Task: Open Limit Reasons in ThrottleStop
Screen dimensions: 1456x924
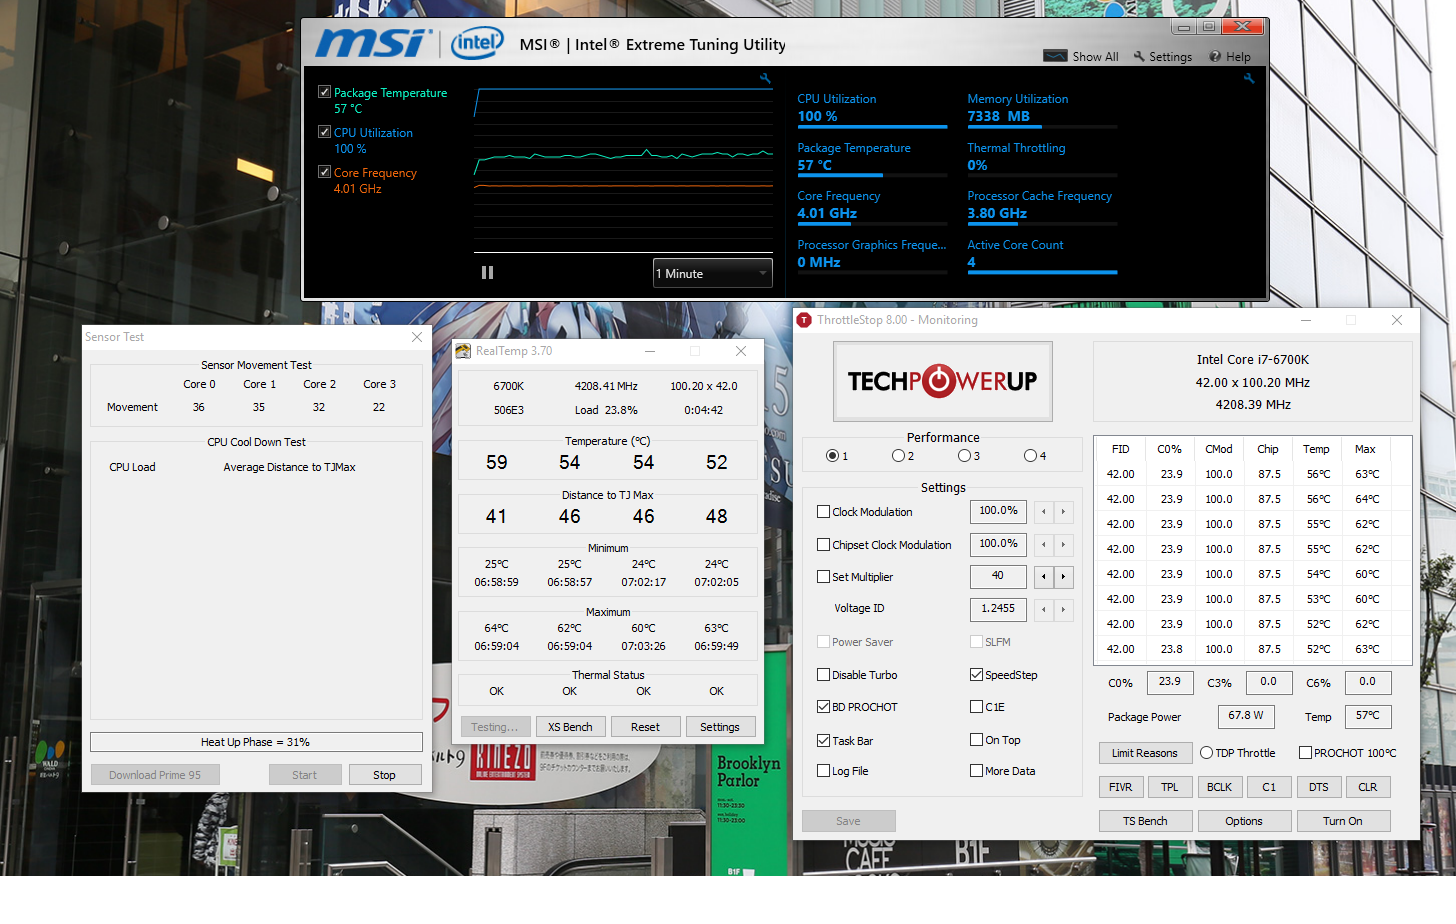Action: point(1145,753)
